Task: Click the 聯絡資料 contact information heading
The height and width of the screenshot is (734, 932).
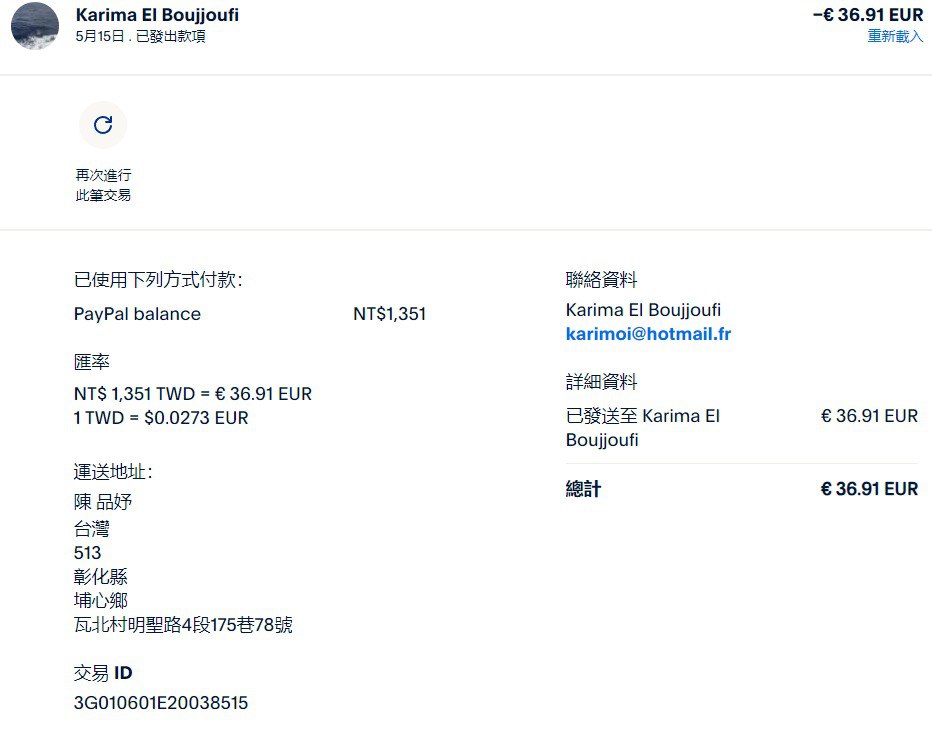Action: point(602,279)
